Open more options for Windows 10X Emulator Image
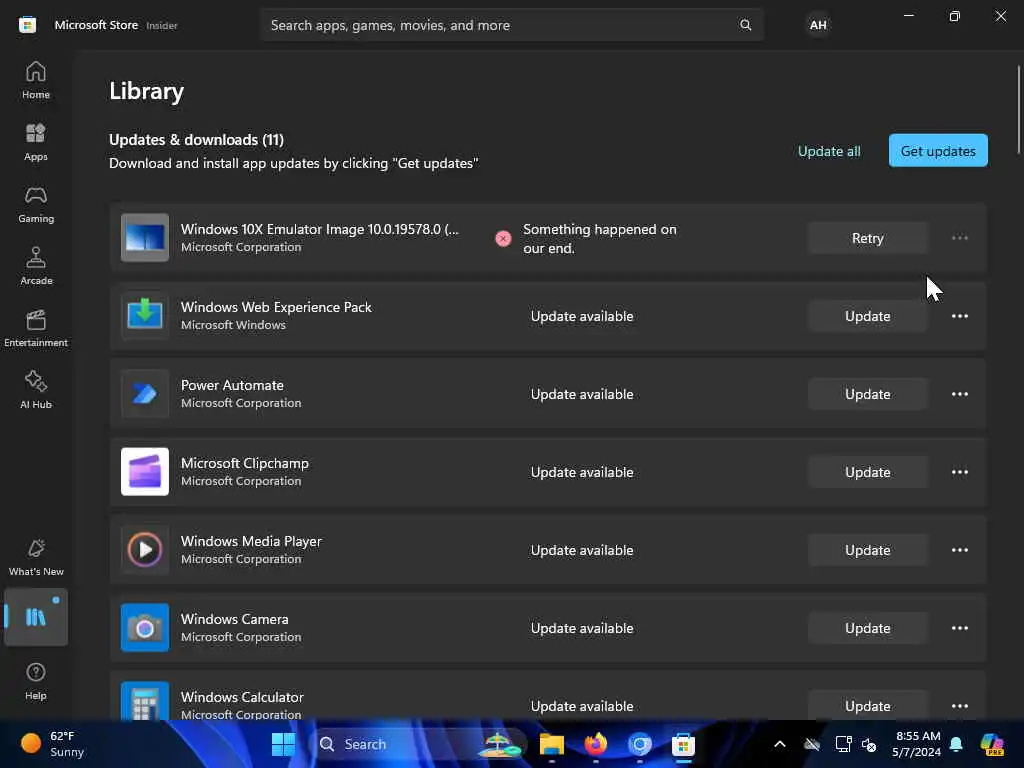The width and height of the screenshot is (1024, 768). tap(959, 238)
